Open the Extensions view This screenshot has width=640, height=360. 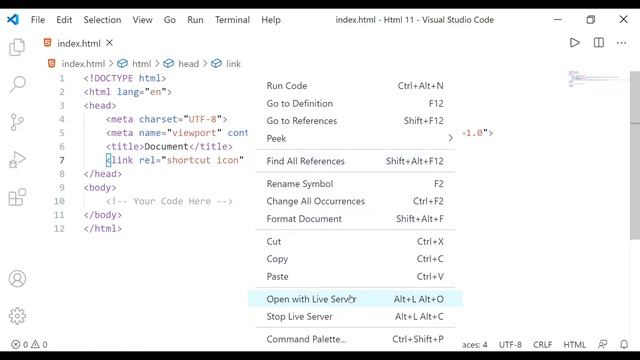17,198
